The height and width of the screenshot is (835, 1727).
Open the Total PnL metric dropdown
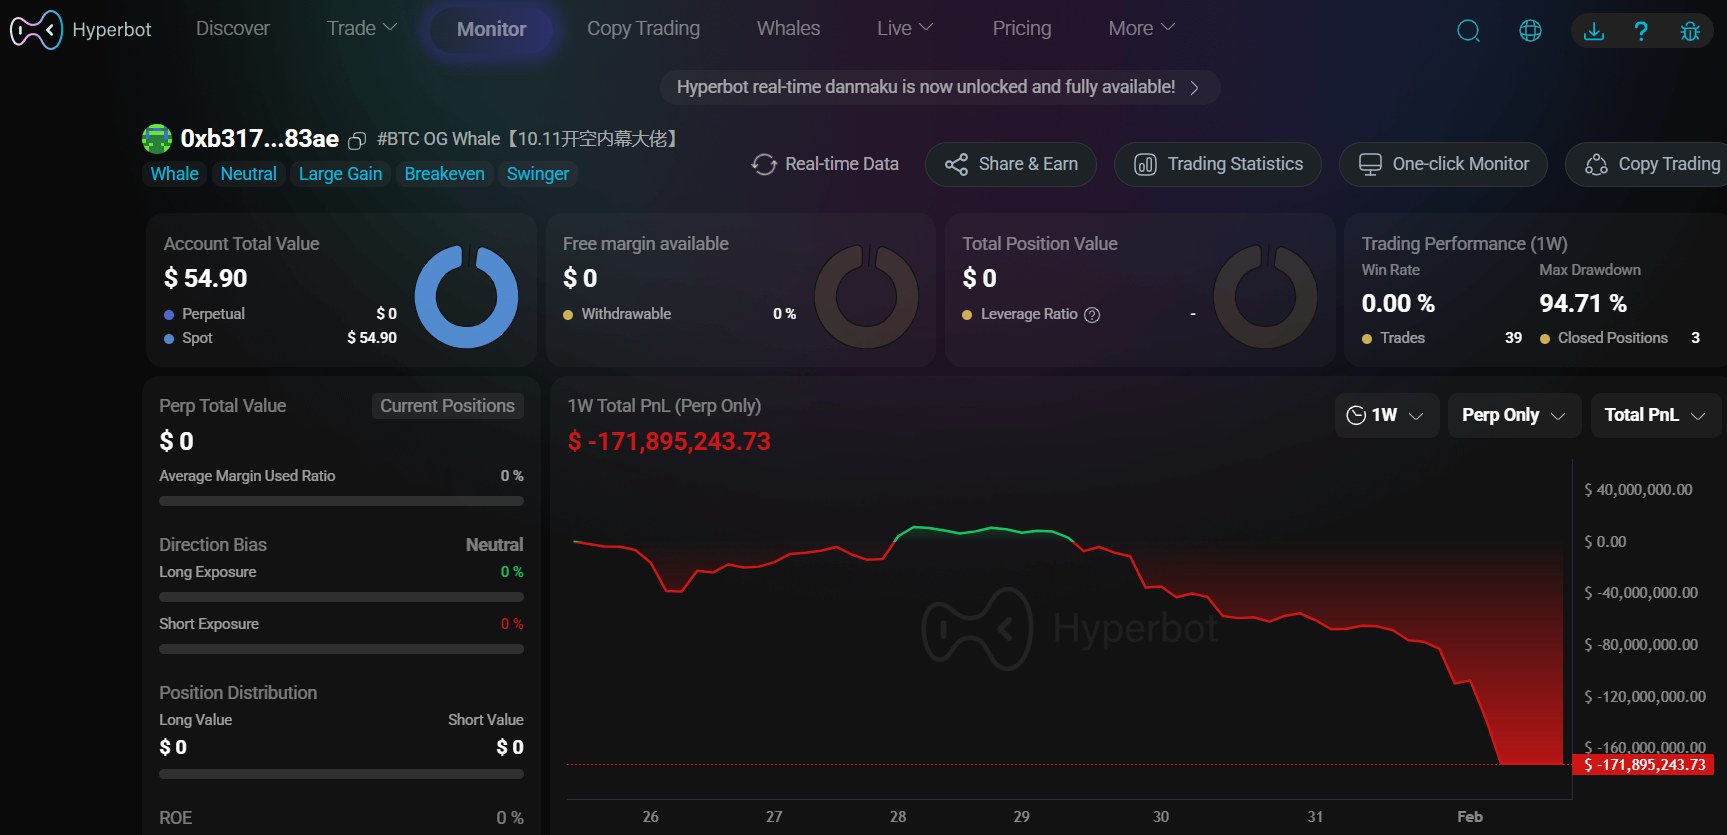(x=1655, y=415)
